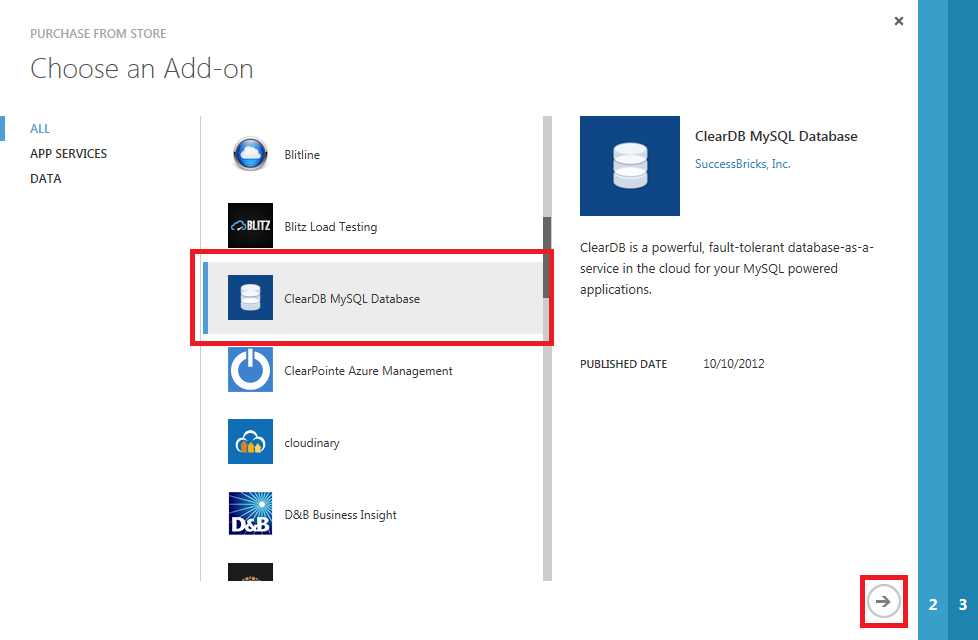Jump to step 2 of the wizard
This screenshot has width=978, height=640.
tap(932, 604)
